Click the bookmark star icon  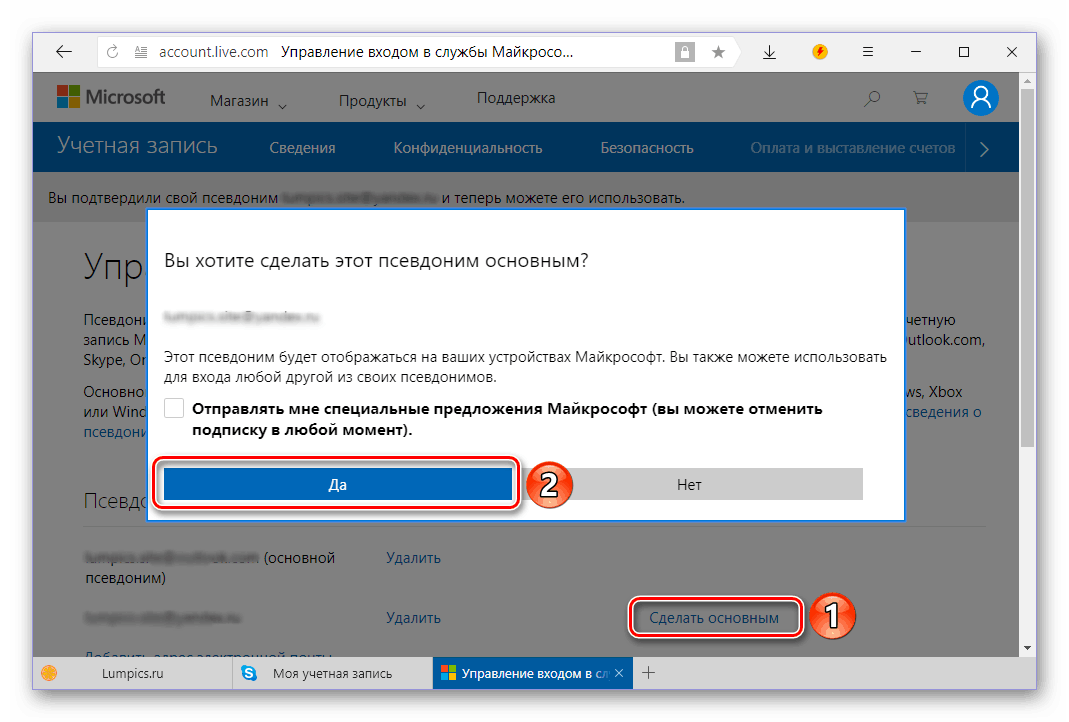[x=718, y=52]
